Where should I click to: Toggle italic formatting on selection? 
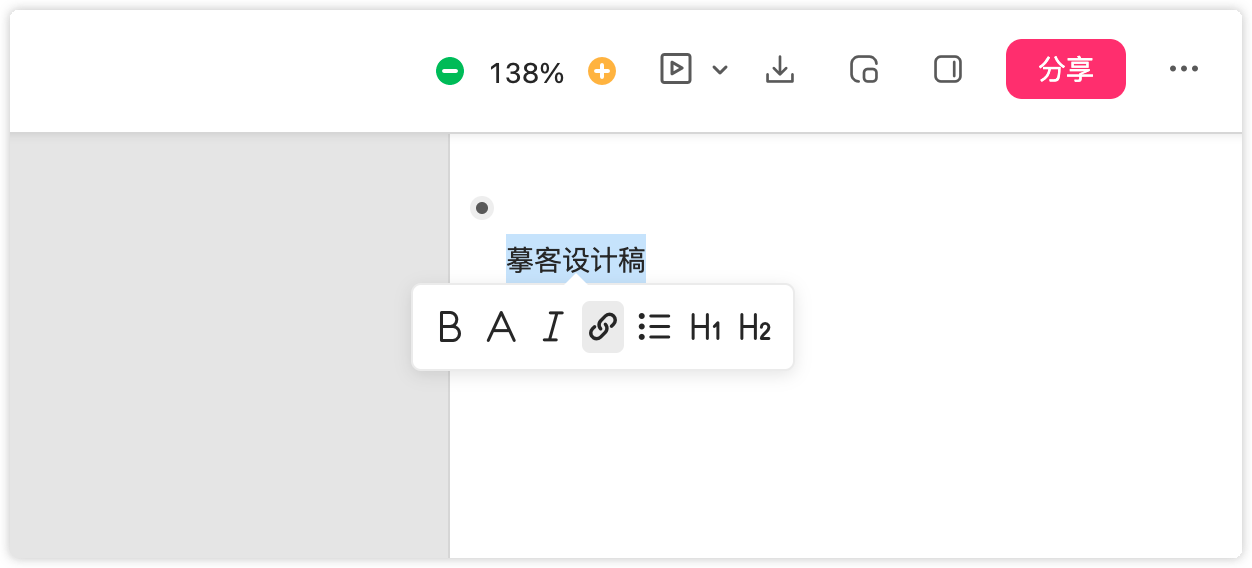pos(552,327)
